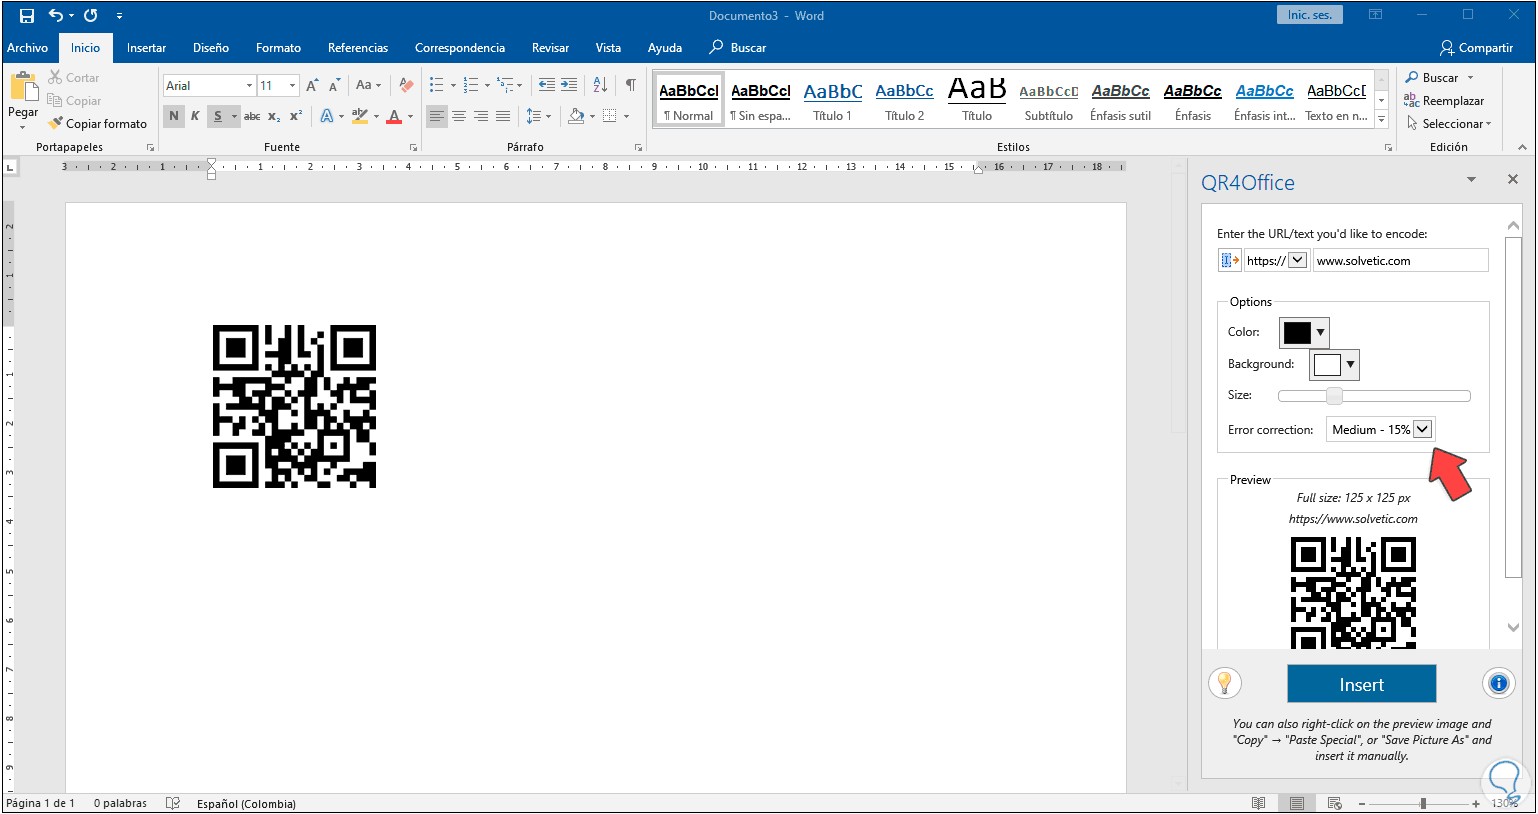
Task: Switch to the Diseño tab
Action: click(x=211, y=48)
